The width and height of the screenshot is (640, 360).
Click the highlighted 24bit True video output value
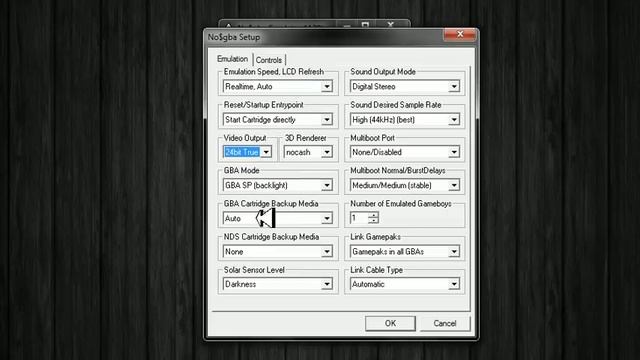[242, 152]
